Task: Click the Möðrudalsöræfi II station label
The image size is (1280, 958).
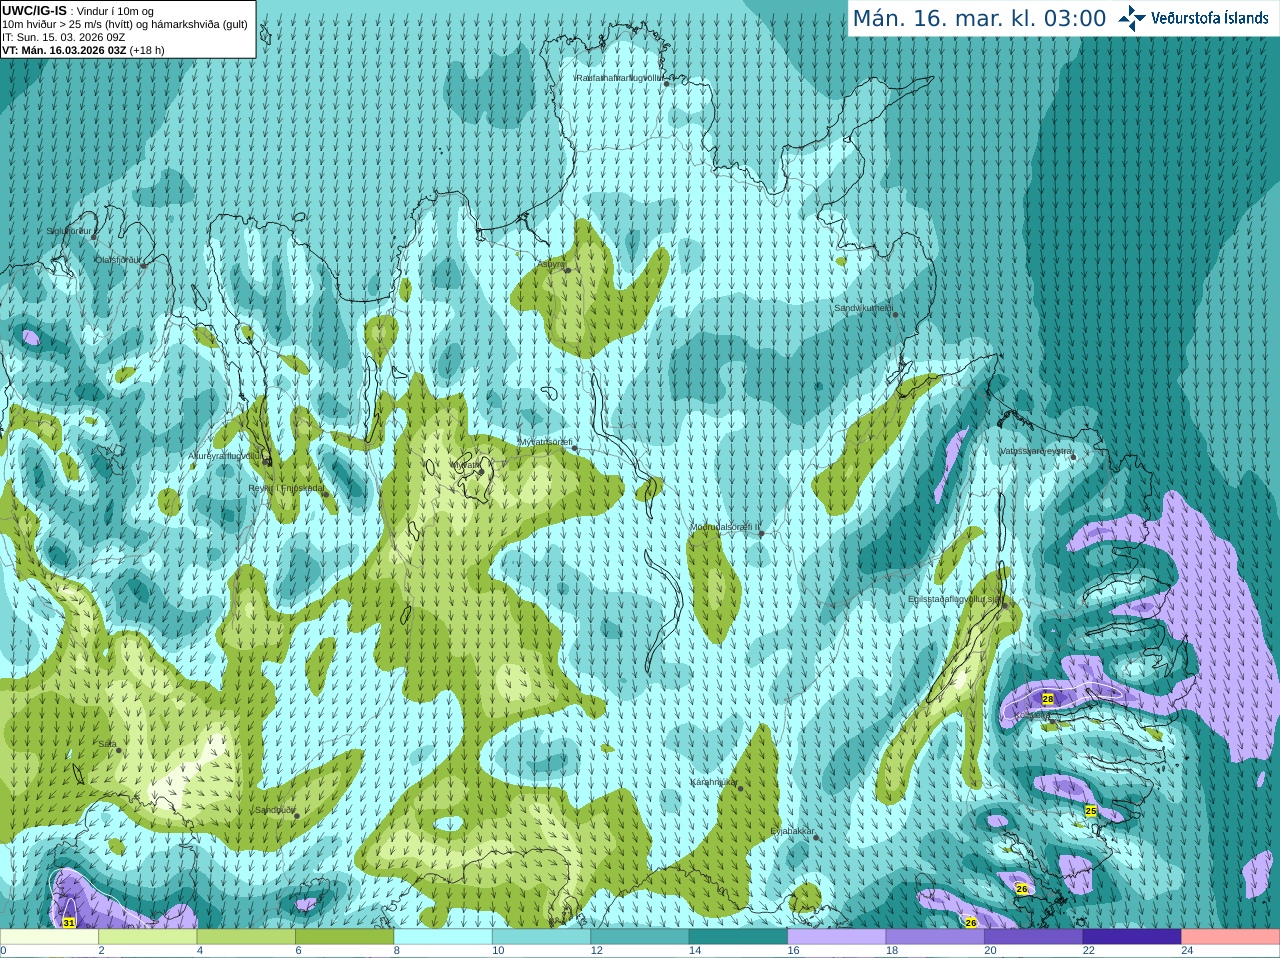Action: click(x=725, y=527)
